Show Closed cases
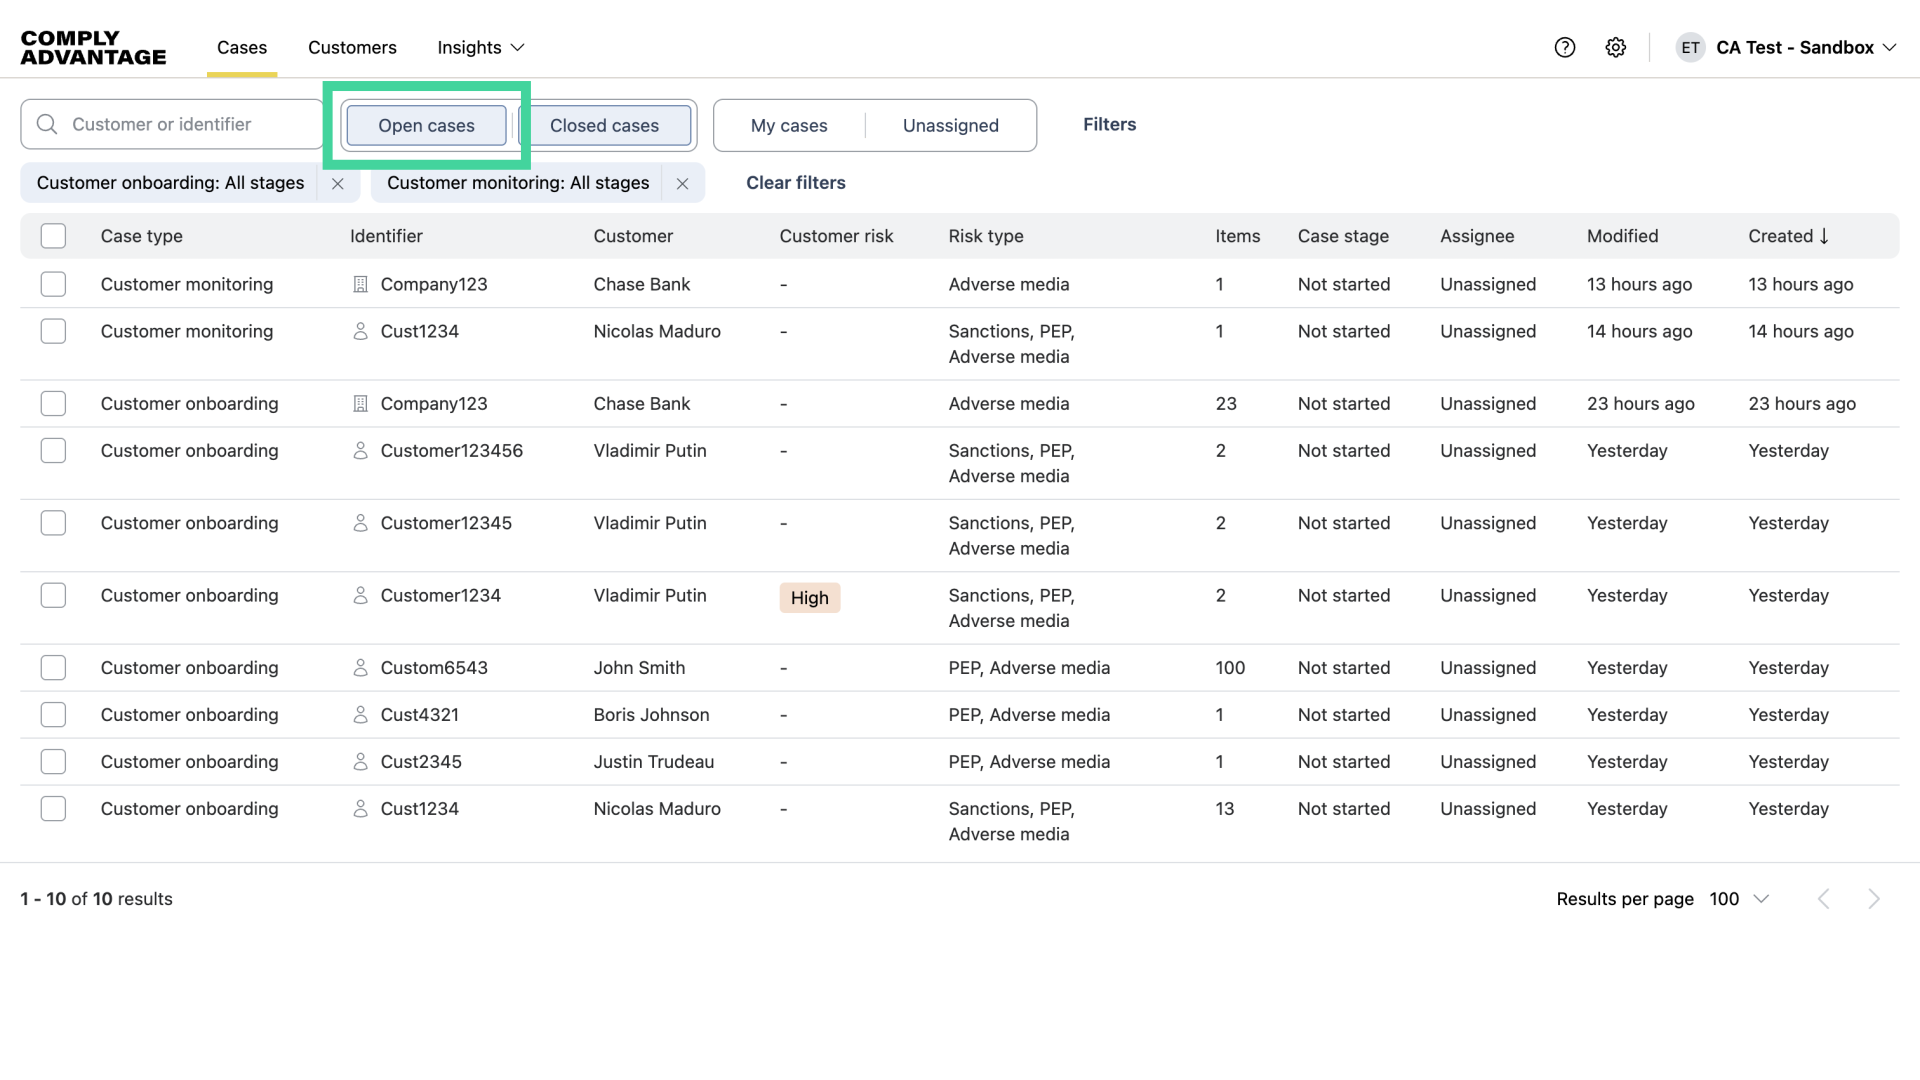This screenshot has width=1920, height=1080. tap(604, 125)
